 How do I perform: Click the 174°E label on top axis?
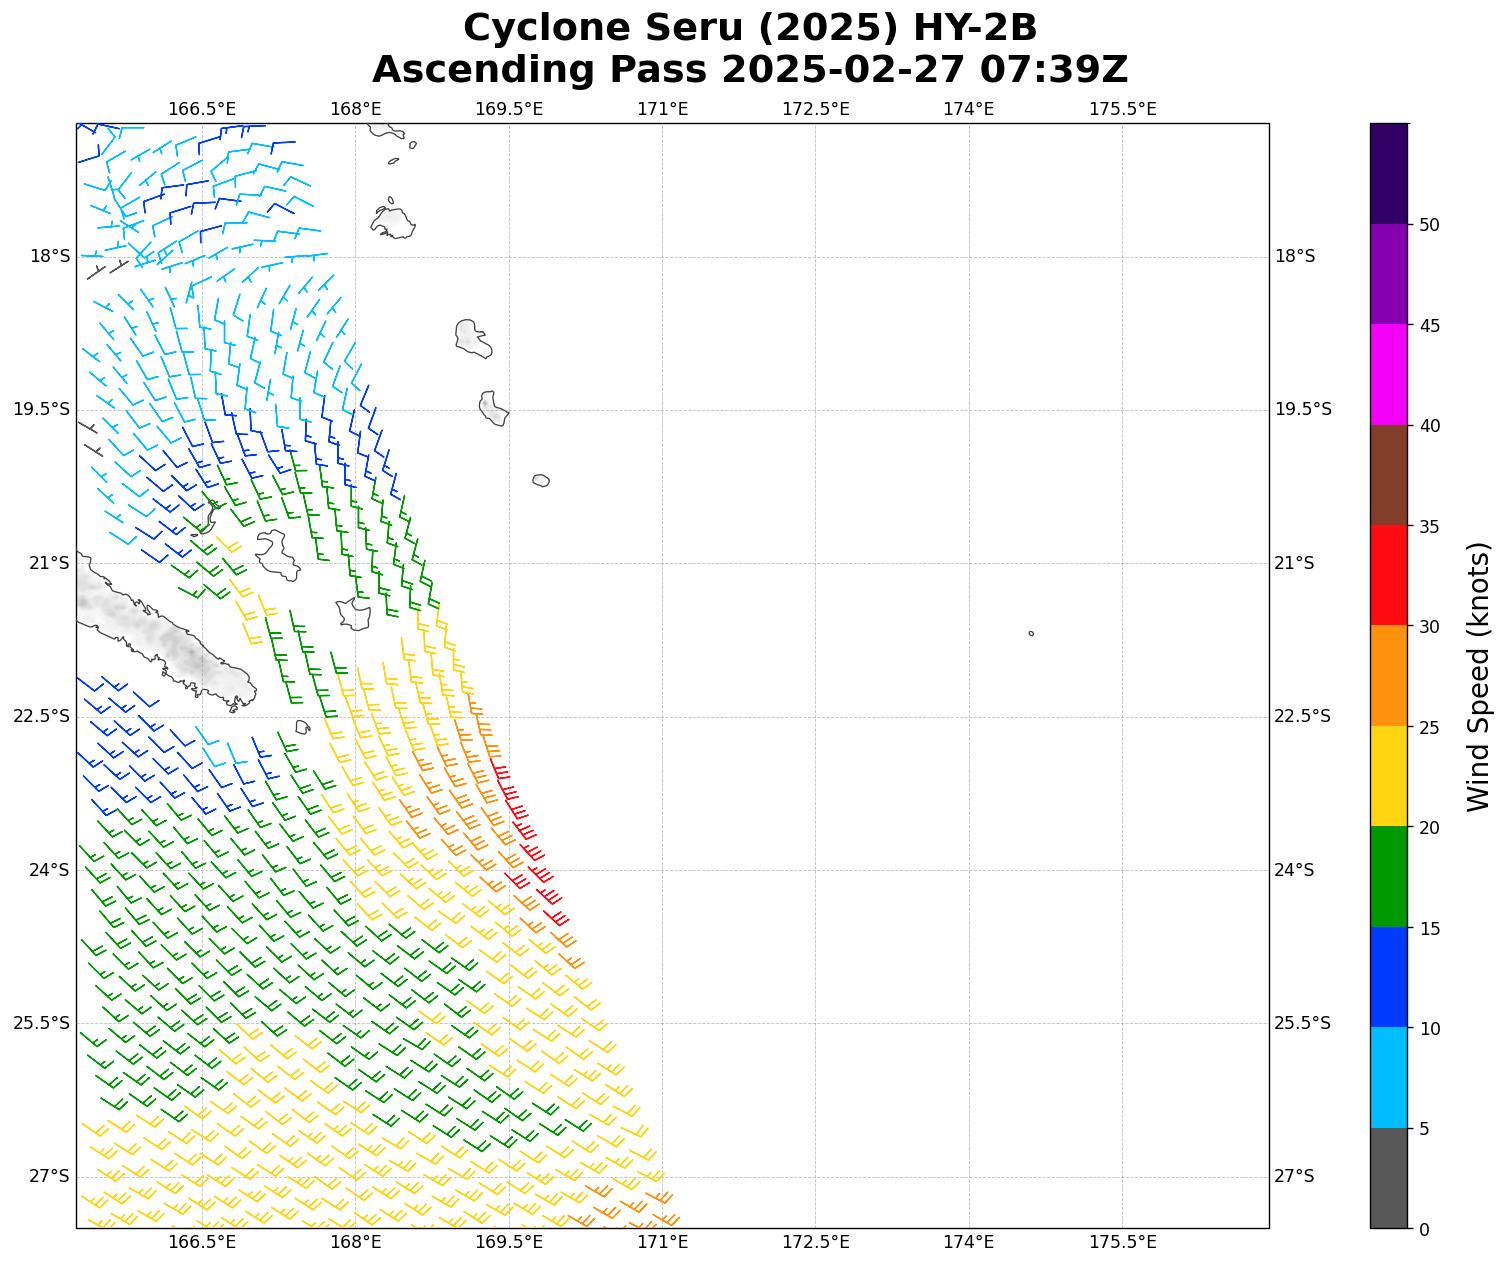(968, 108)
